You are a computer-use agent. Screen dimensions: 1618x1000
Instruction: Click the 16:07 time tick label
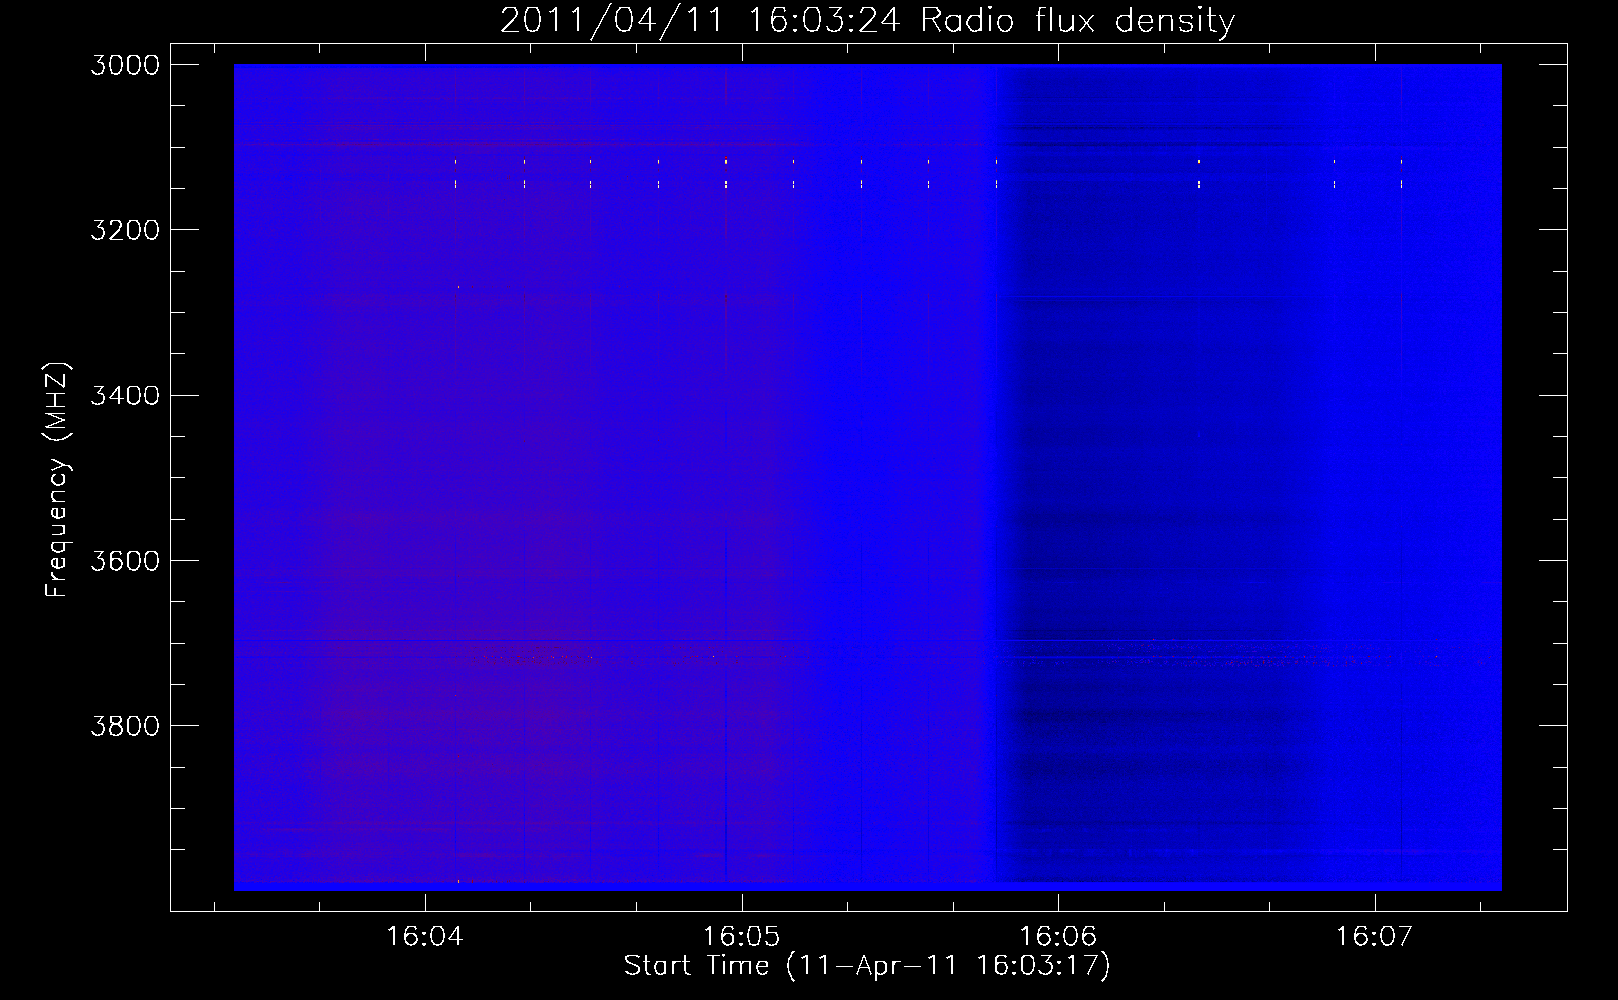point(1375,937)
